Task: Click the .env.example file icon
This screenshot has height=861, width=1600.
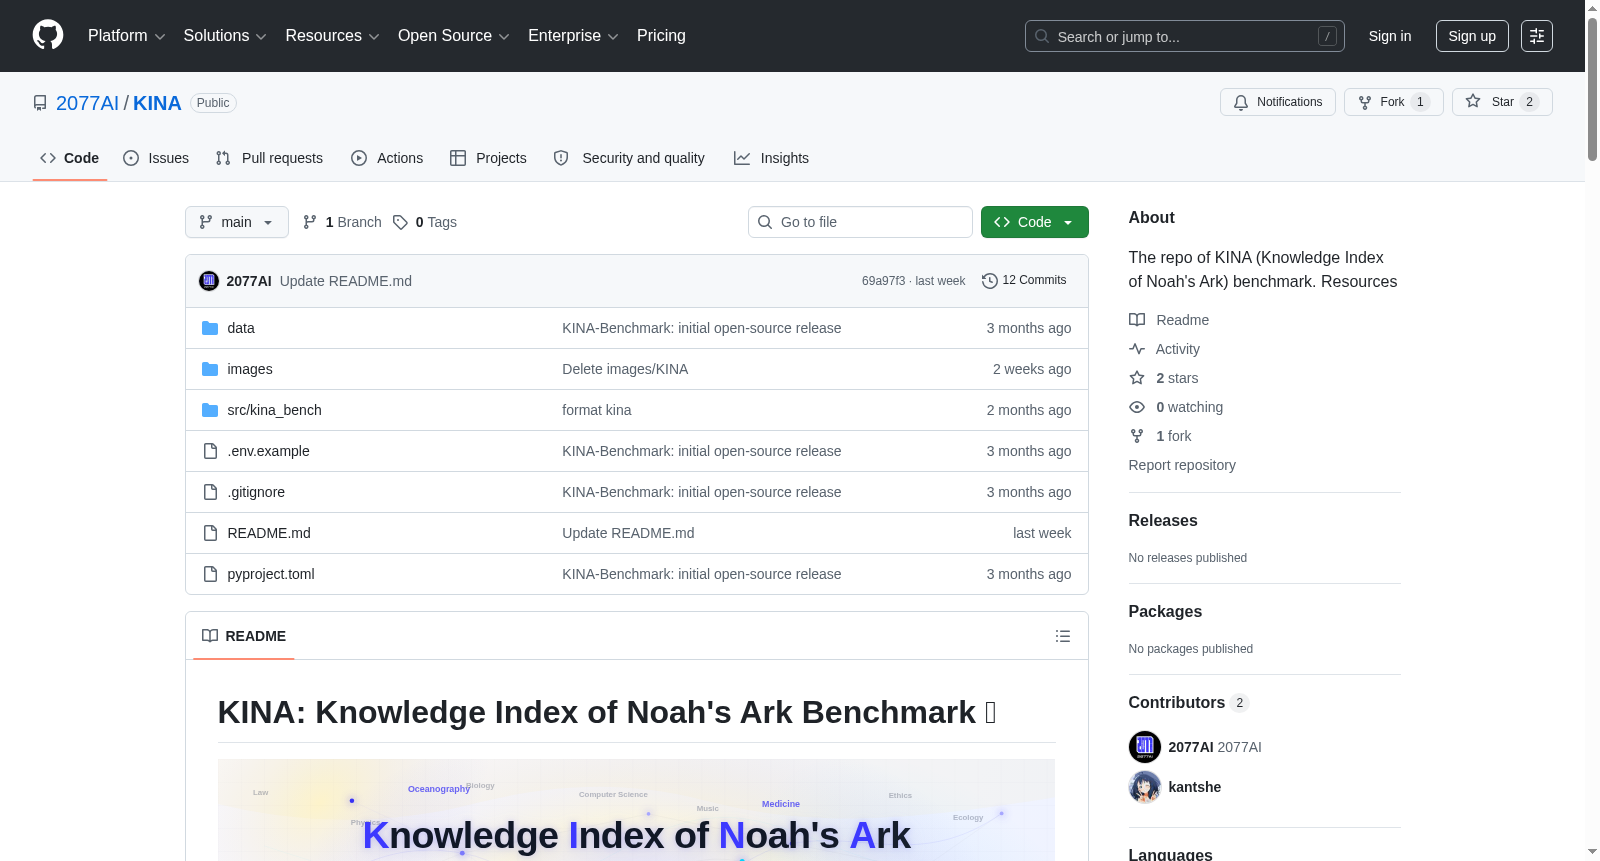Action: [x=210, y=451]
